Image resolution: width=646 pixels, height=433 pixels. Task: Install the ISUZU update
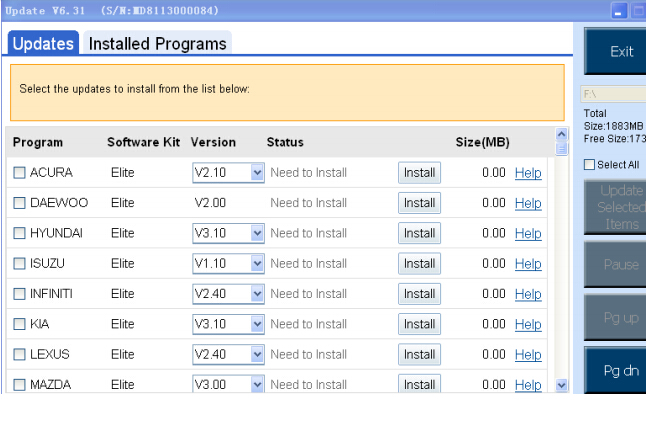(419, 263)
